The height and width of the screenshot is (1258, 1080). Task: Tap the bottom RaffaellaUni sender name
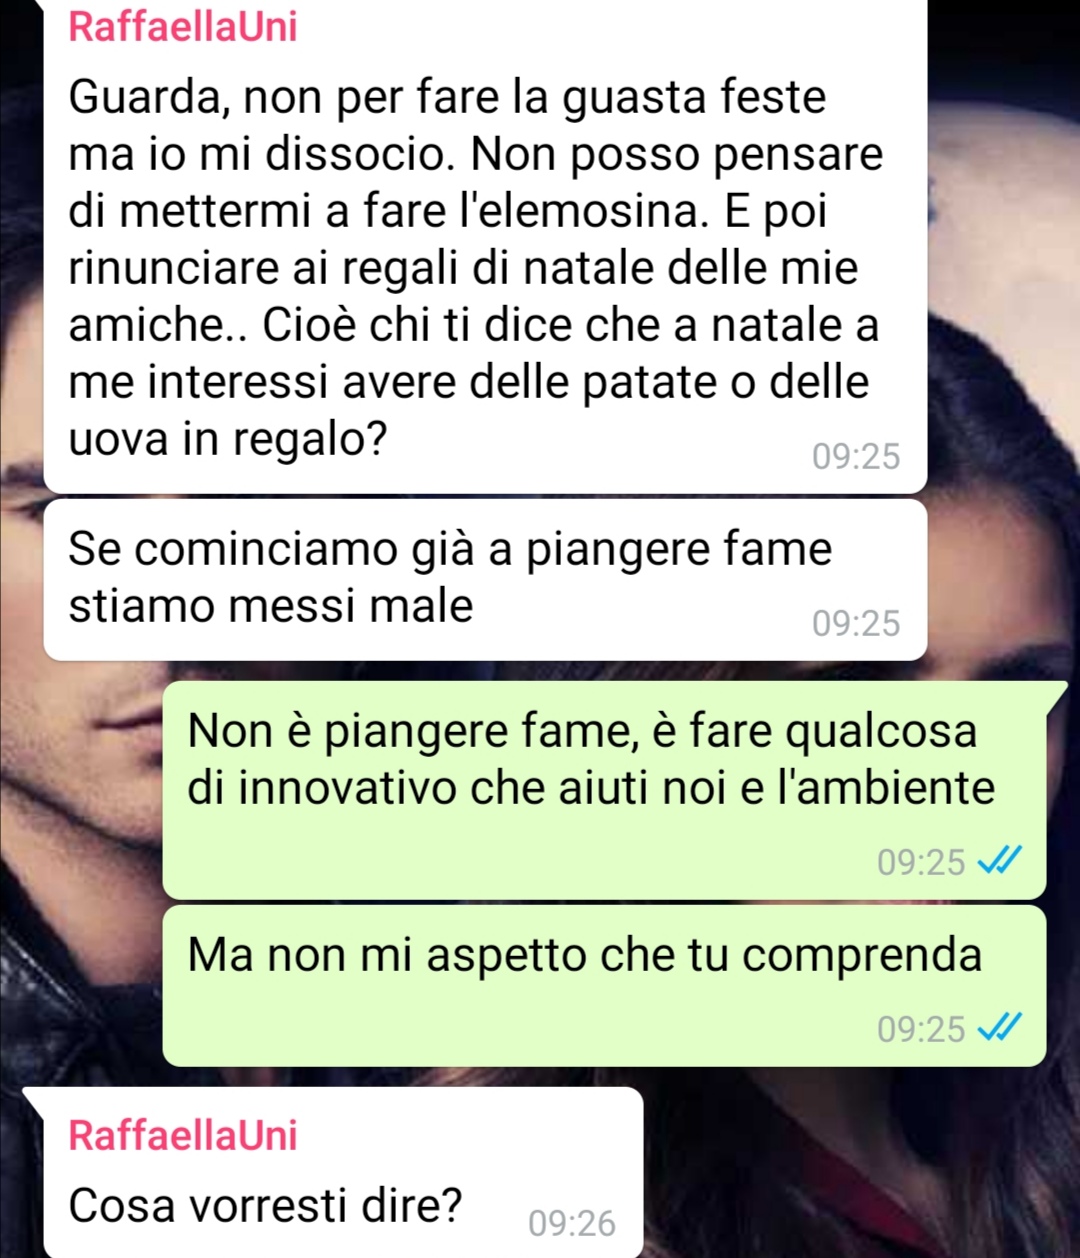point(183,1135)
